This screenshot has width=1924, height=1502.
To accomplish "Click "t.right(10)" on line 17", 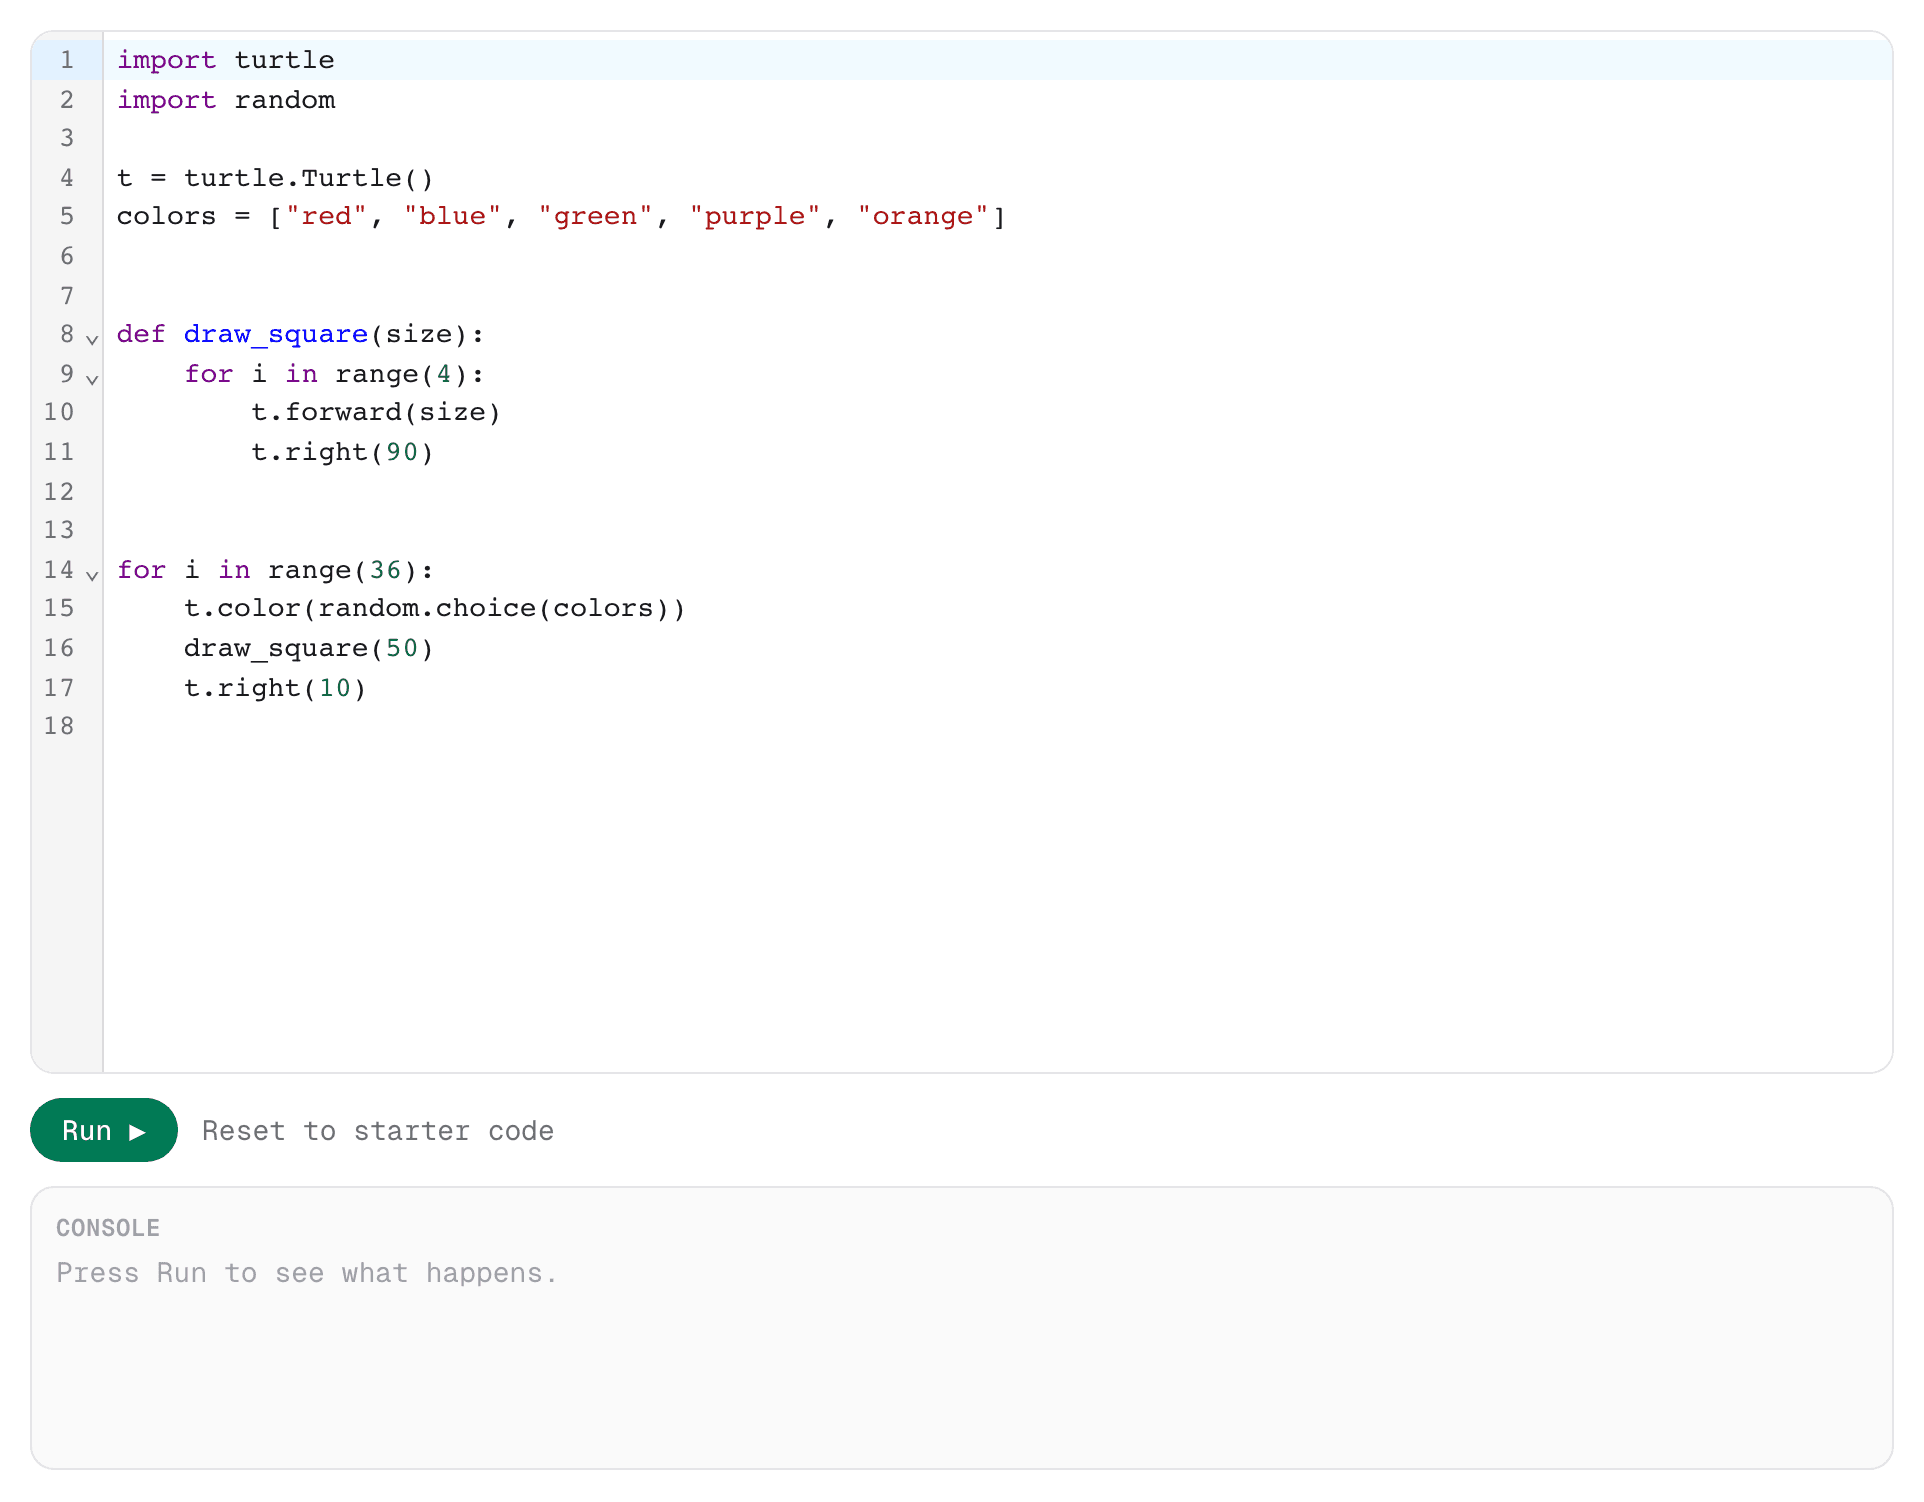I will (x=275, y=688).
